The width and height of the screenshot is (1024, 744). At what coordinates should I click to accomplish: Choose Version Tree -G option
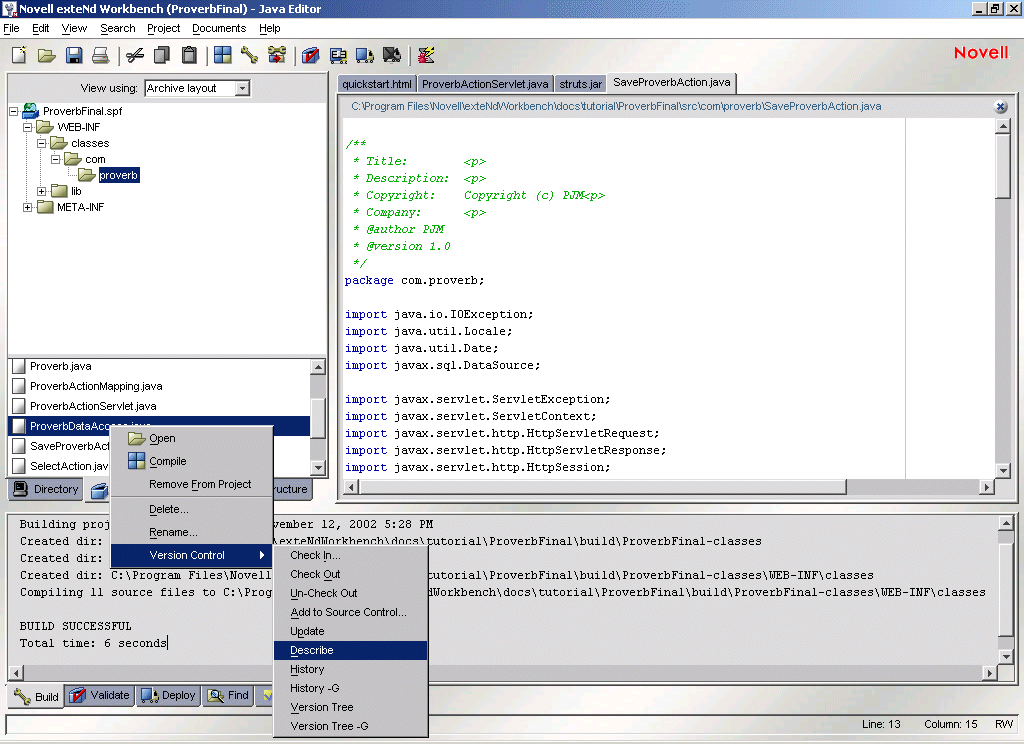click(x=351, y=726)
